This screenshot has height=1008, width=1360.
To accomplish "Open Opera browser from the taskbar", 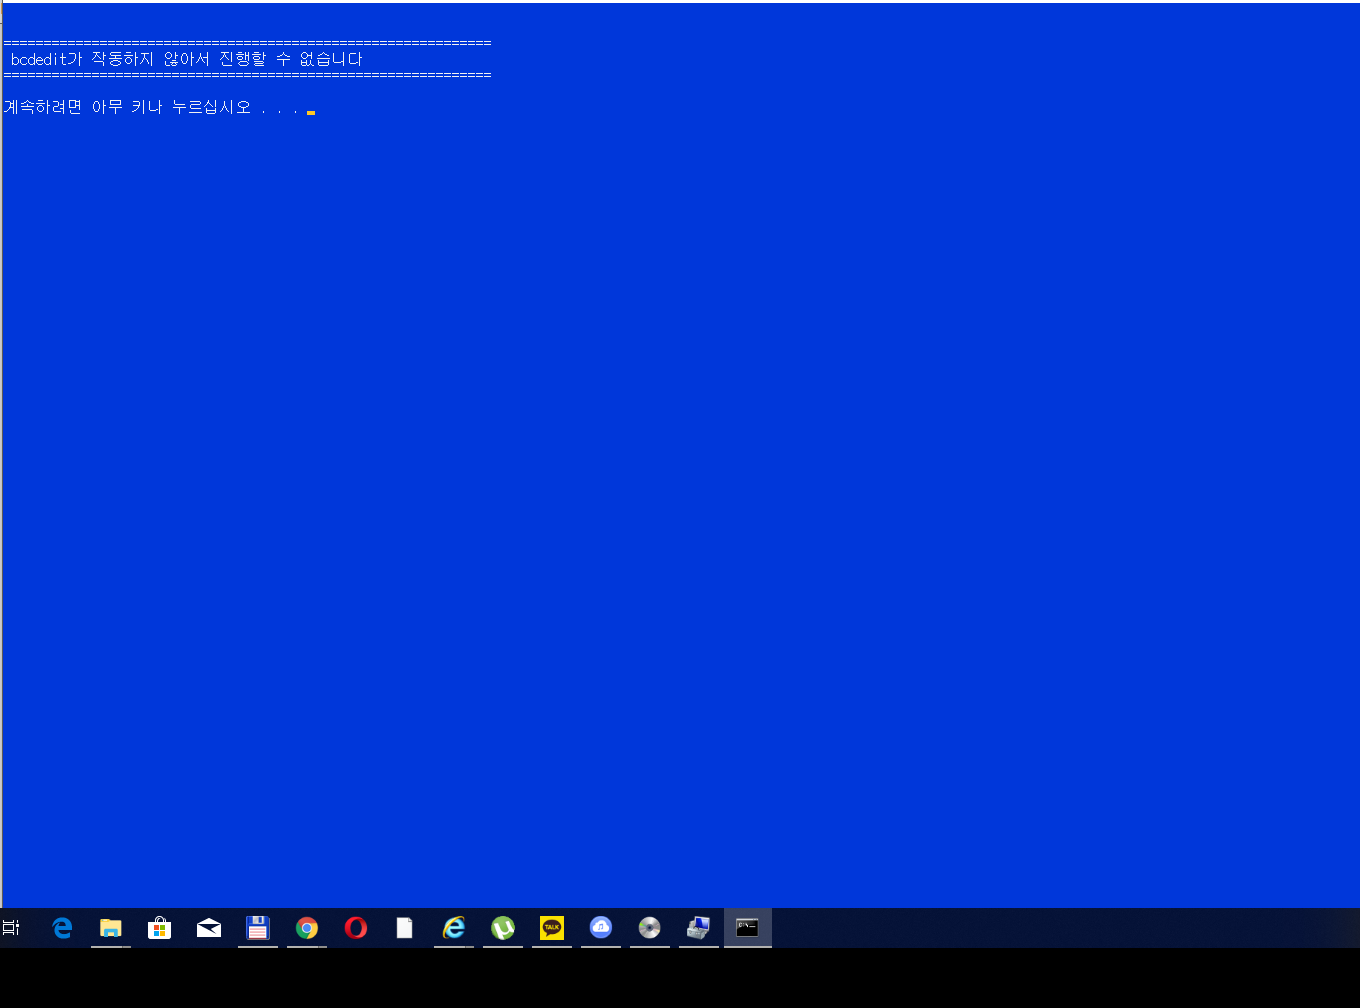I will (x=356, y=928).
